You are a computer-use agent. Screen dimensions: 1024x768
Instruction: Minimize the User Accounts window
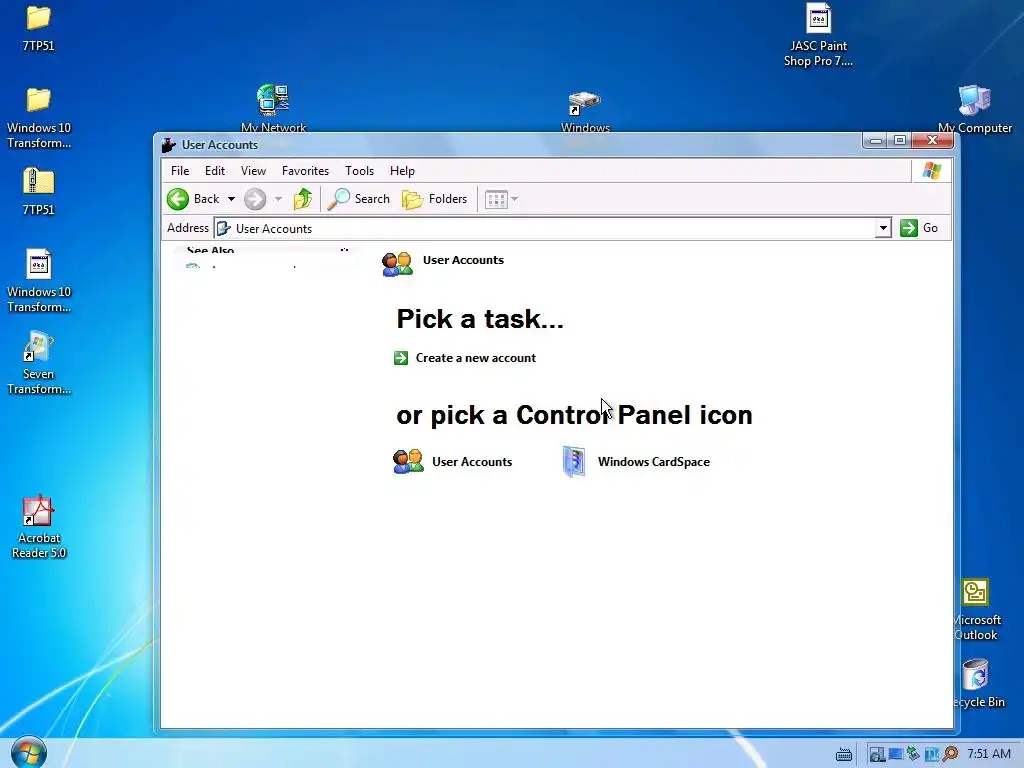pos(876,140)
